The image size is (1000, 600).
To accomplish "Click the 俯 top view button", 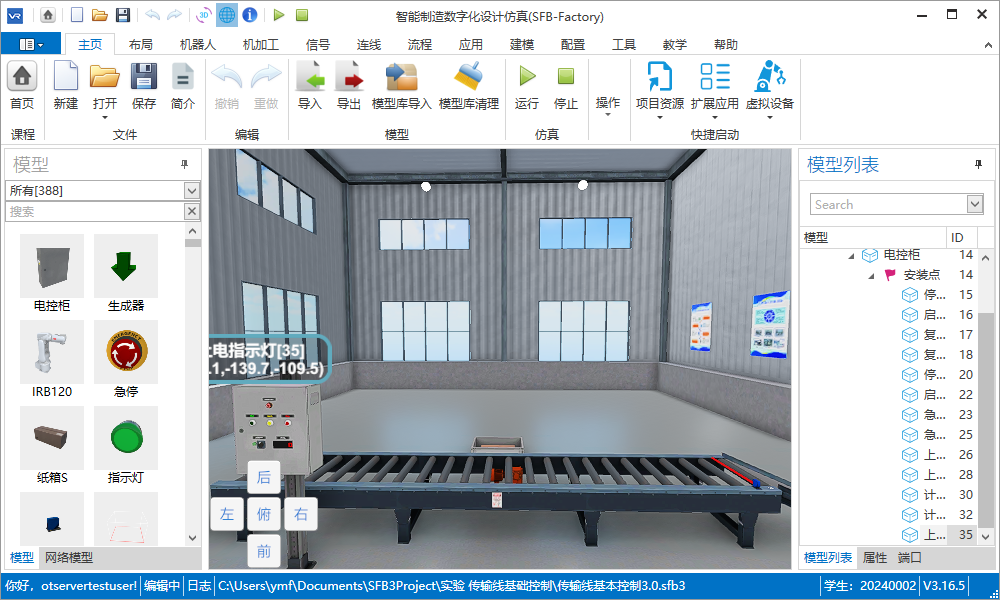I will pos(263,514).
